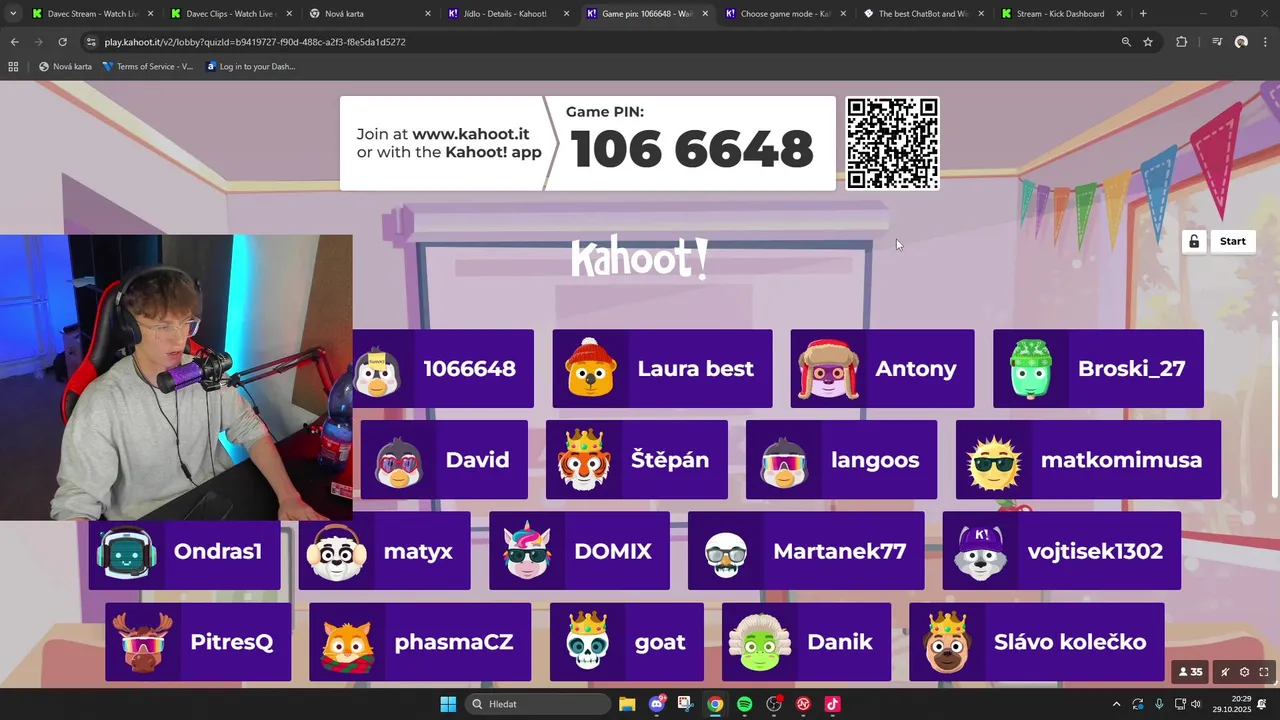Image resolution: width=1280 pixels, height=720 pixels.
Task: Open TikTok app from taskbar
Action: 832,704
